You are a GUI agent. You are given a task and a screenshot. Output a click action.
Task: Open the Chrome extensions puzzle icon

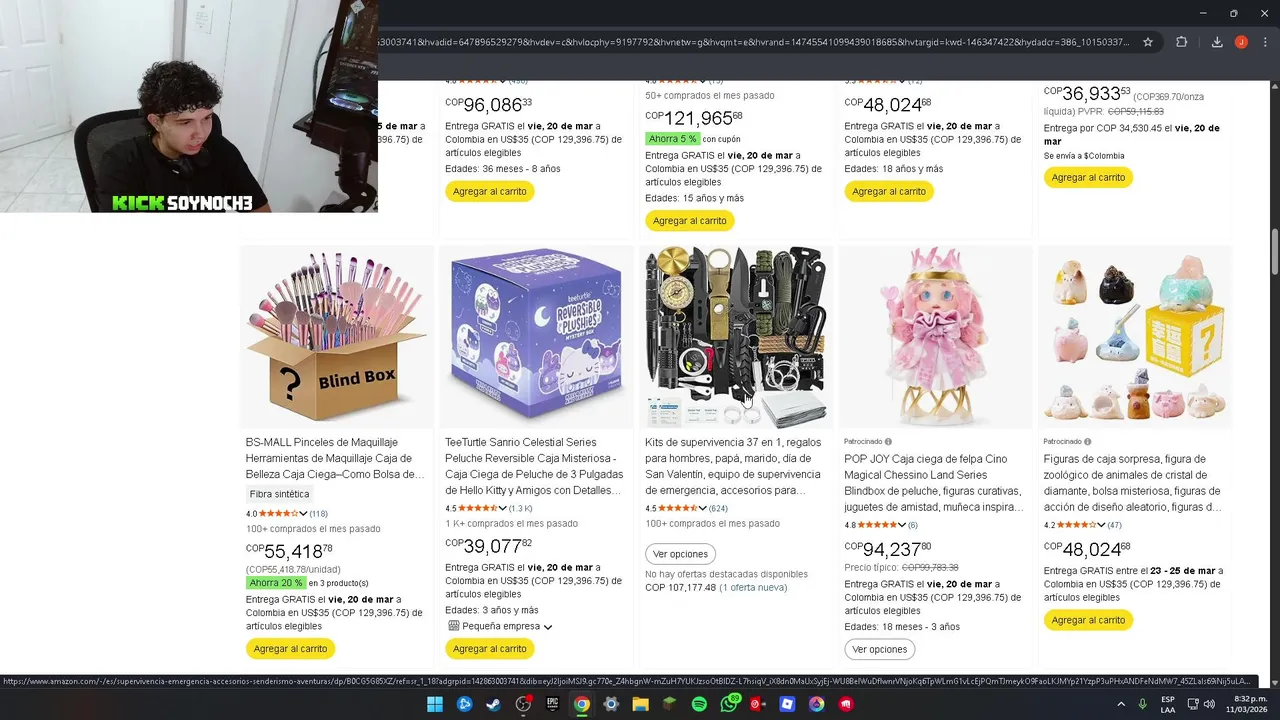point(1181,42)
